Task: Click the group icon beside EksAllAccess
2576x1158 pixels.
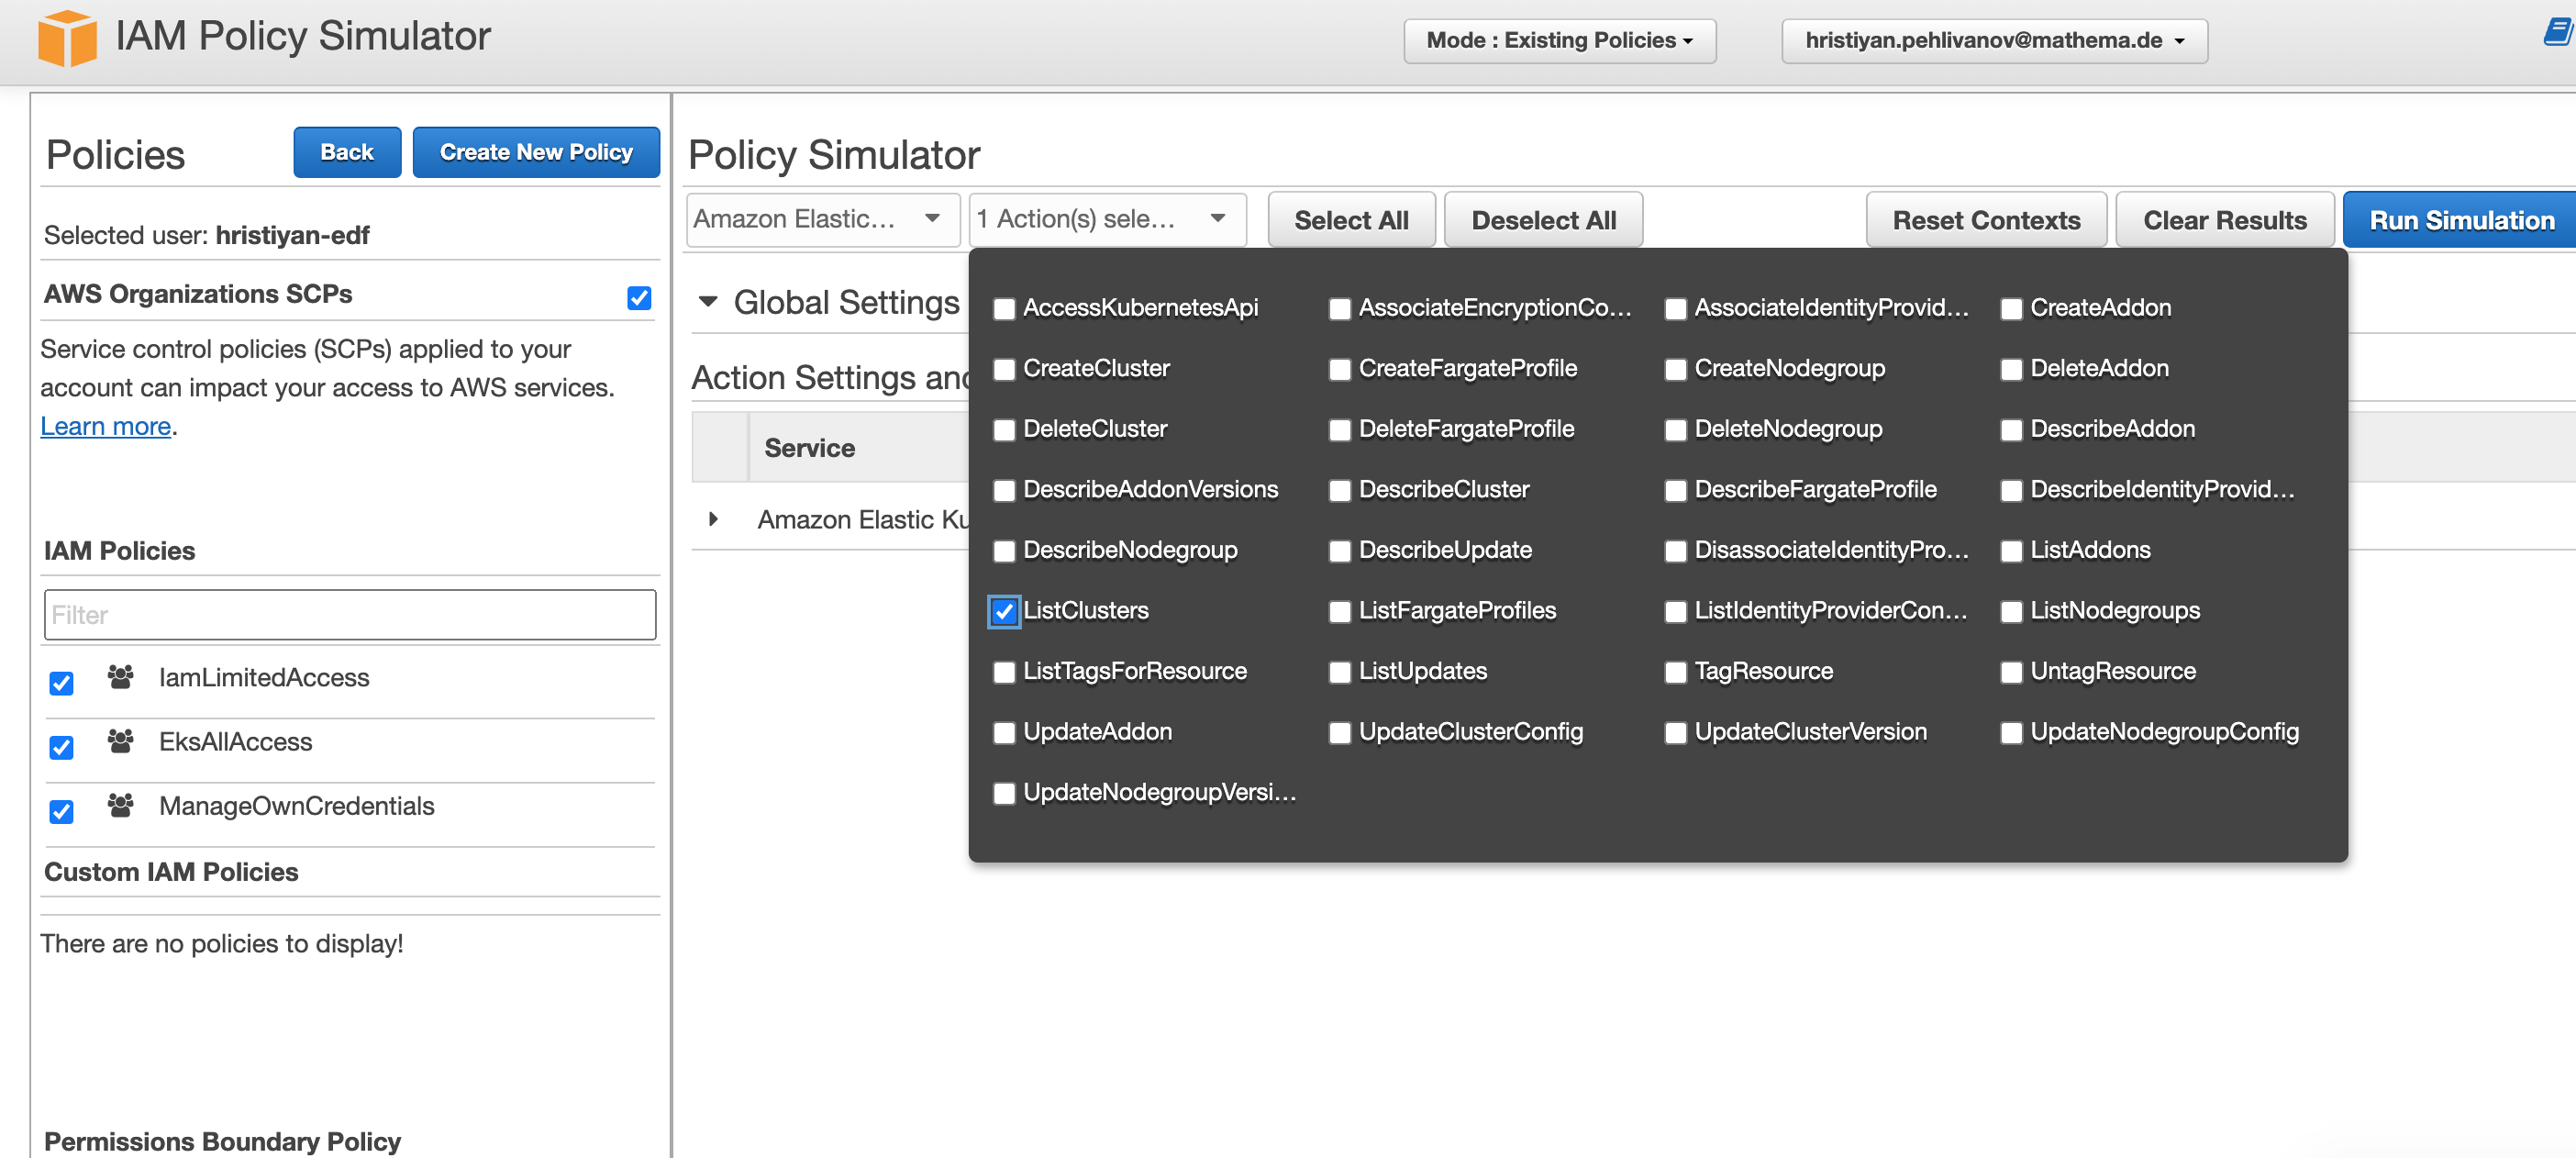Action: 120,742
